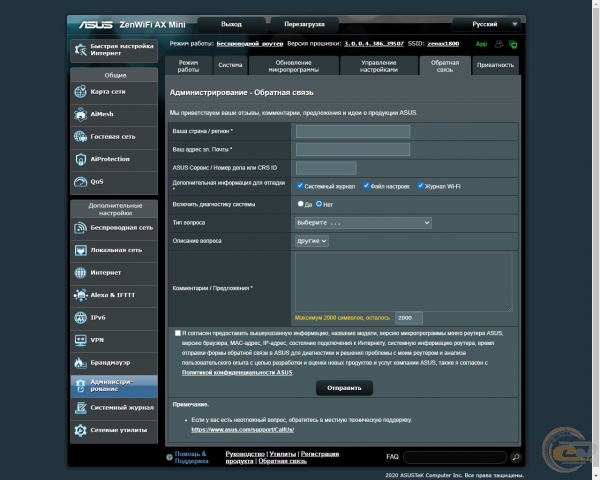Check the consent agreement checkbox
This screenshot has width=600, height=480.
pyautogui.click(x=178, y=333)
